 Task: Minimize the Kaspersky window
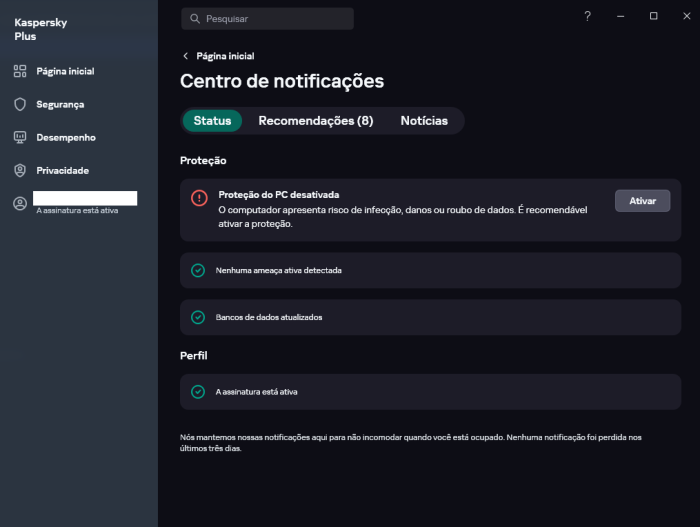621,16
